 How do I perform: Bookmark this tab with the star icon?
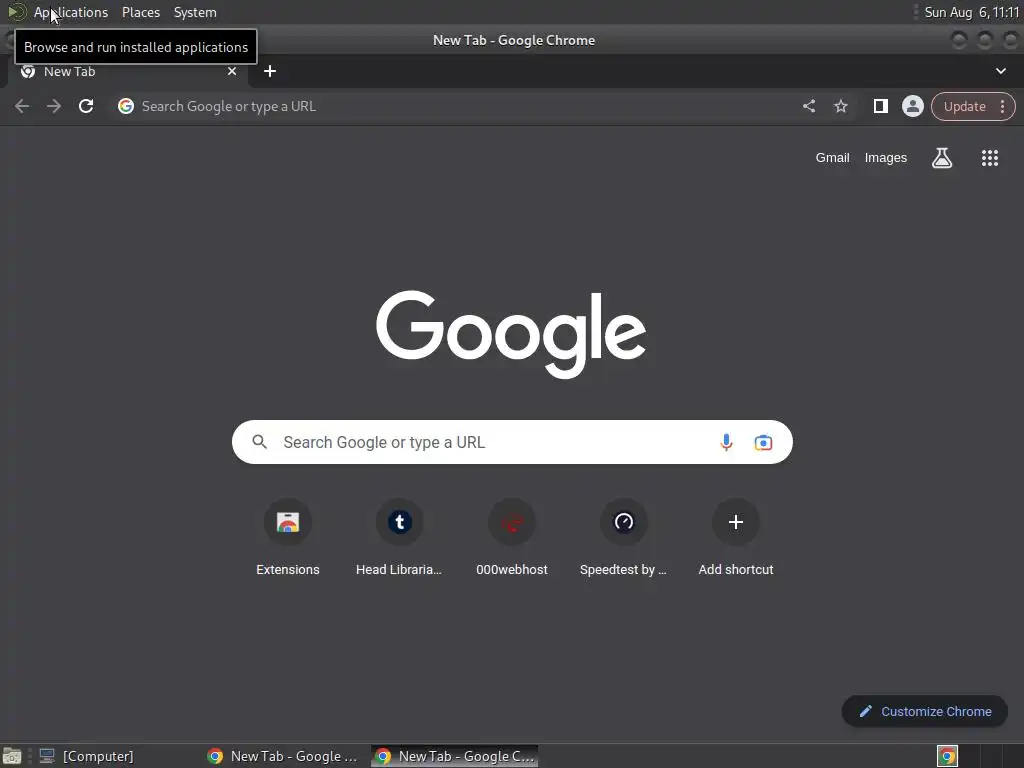841,106
